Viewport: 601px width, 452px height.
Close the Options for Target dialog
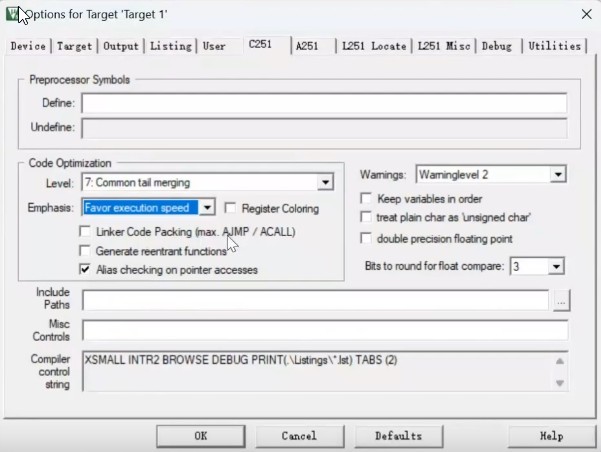pos(584,13)
